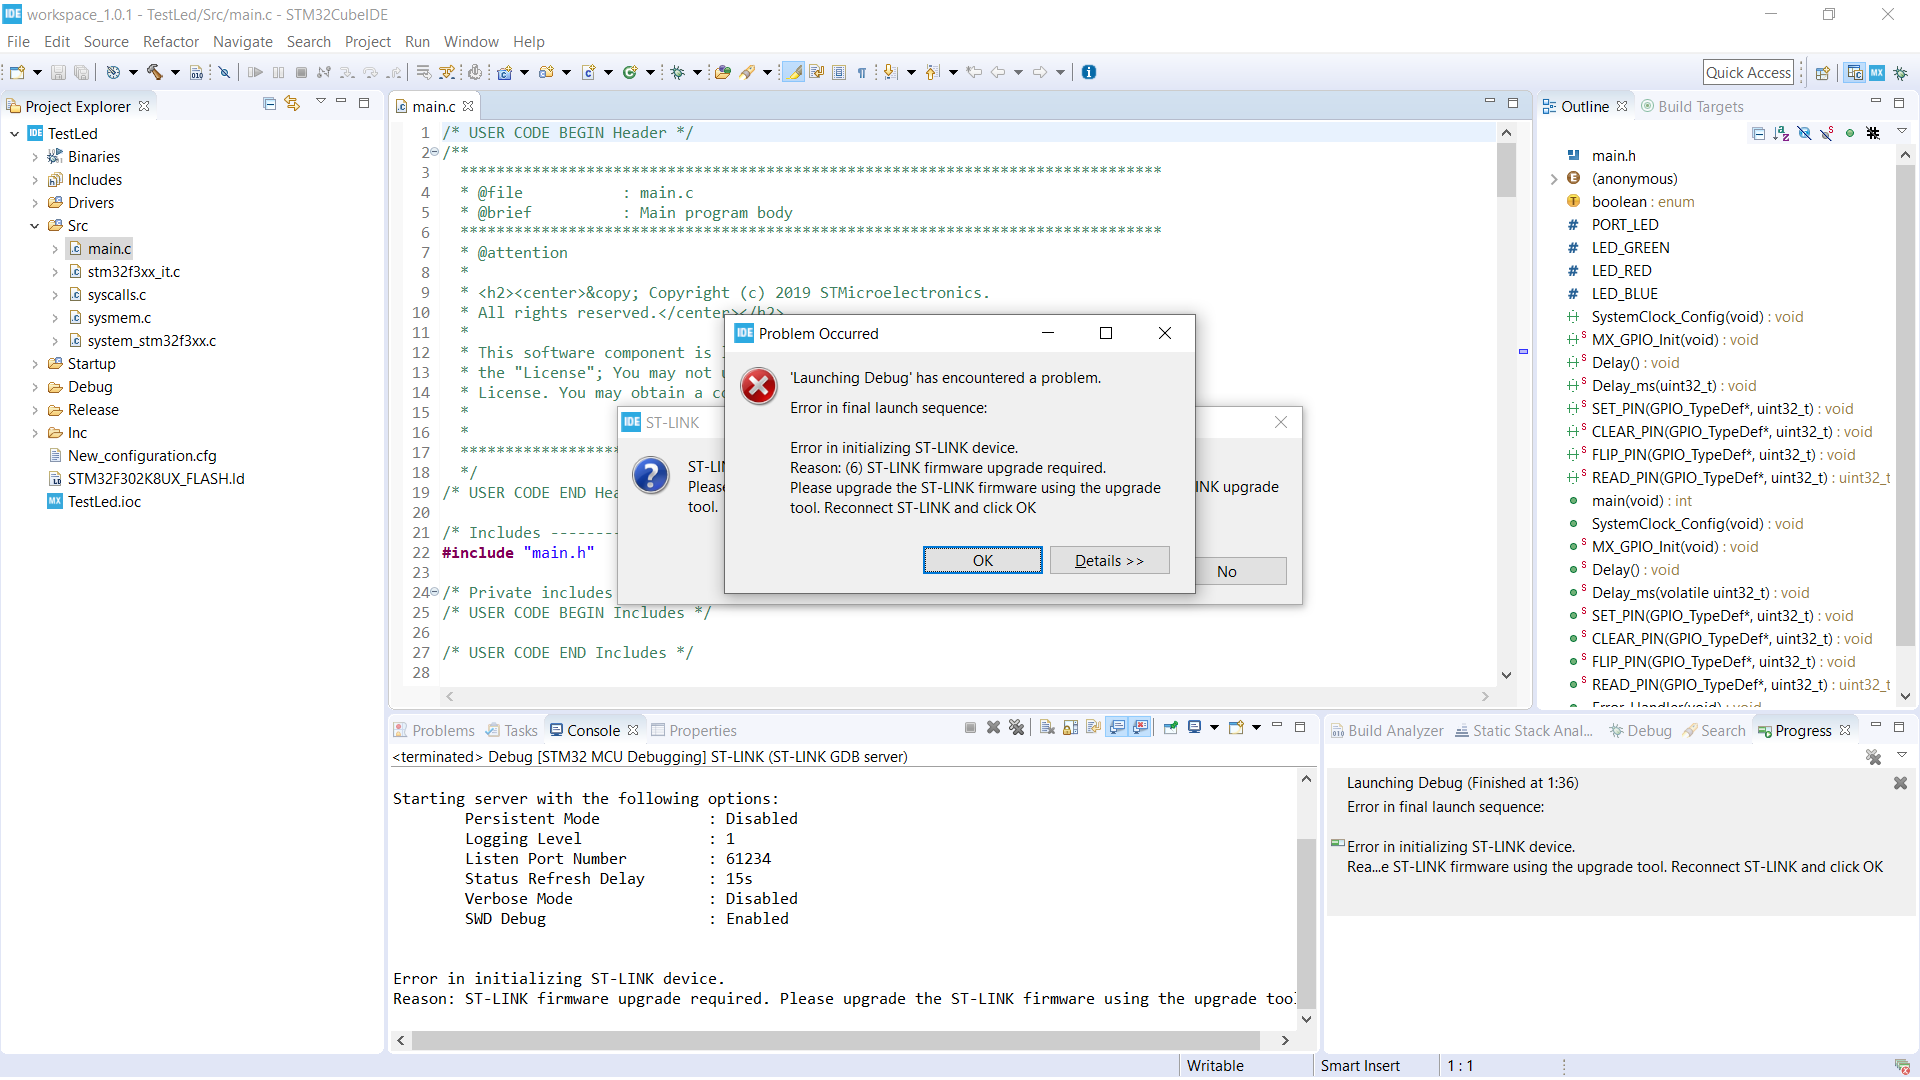Open the Run menu
This screenshot has width=1920, height=1080.
(x=417, y=42)
